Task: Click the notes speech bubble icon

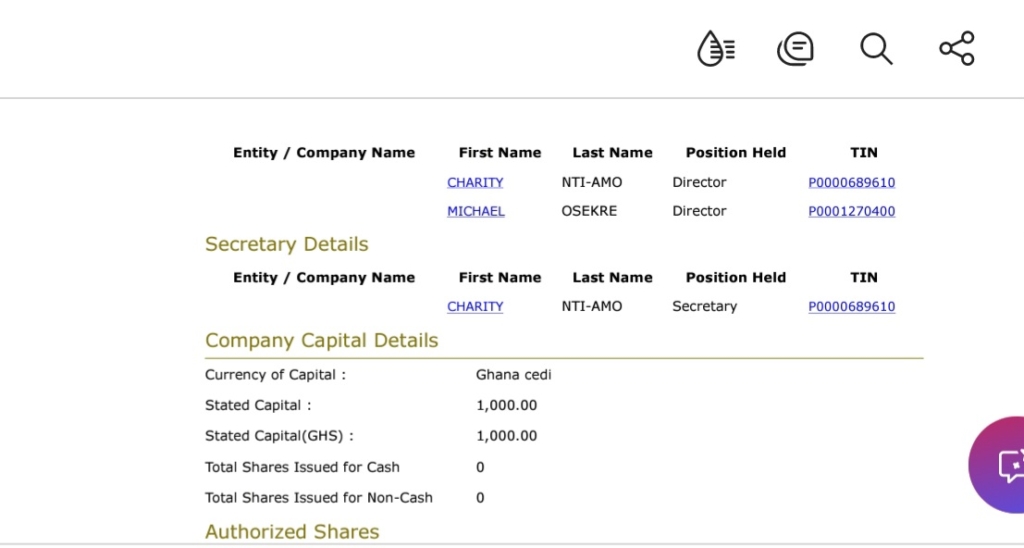Action: click(795, 48)
